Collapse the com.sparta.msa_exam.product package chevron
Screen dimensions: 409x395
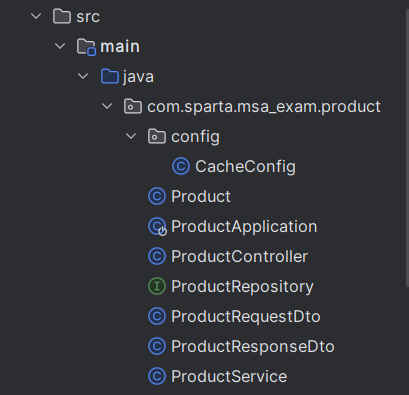point(107,106)
